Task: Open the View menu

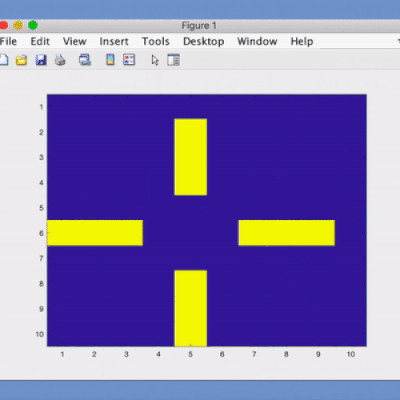Action: point(75,41)
